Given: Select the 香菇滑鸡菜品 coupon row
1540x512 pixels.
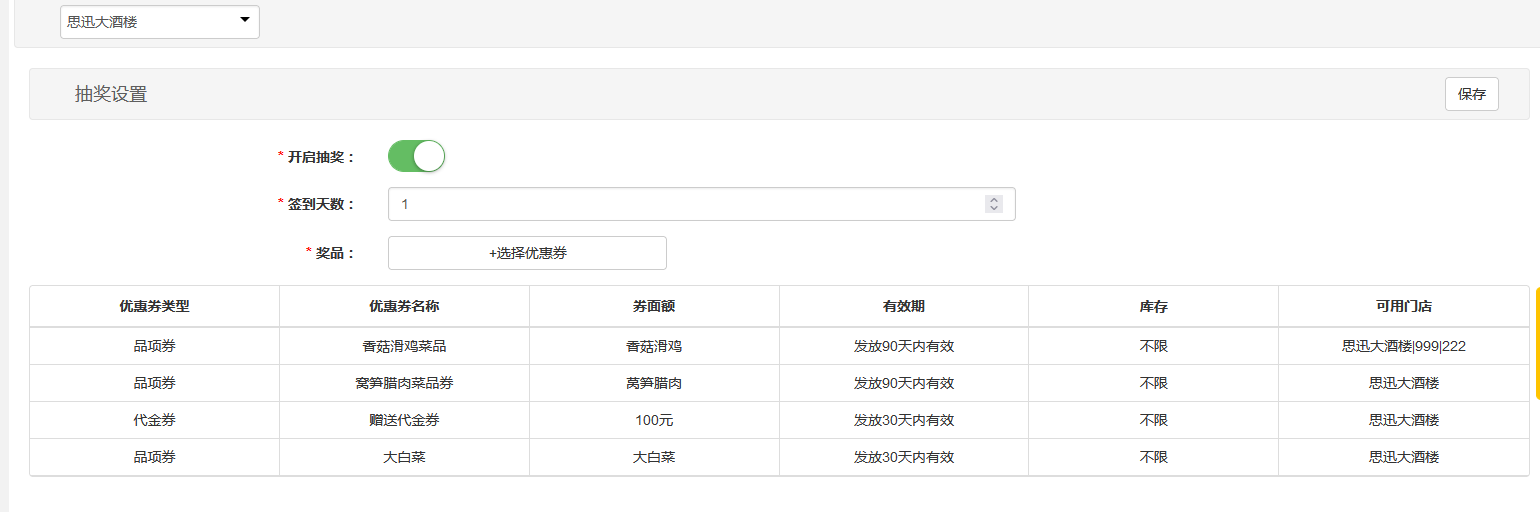Looking at the screenshot, I should pyautogui.click(x=780, y=346).
